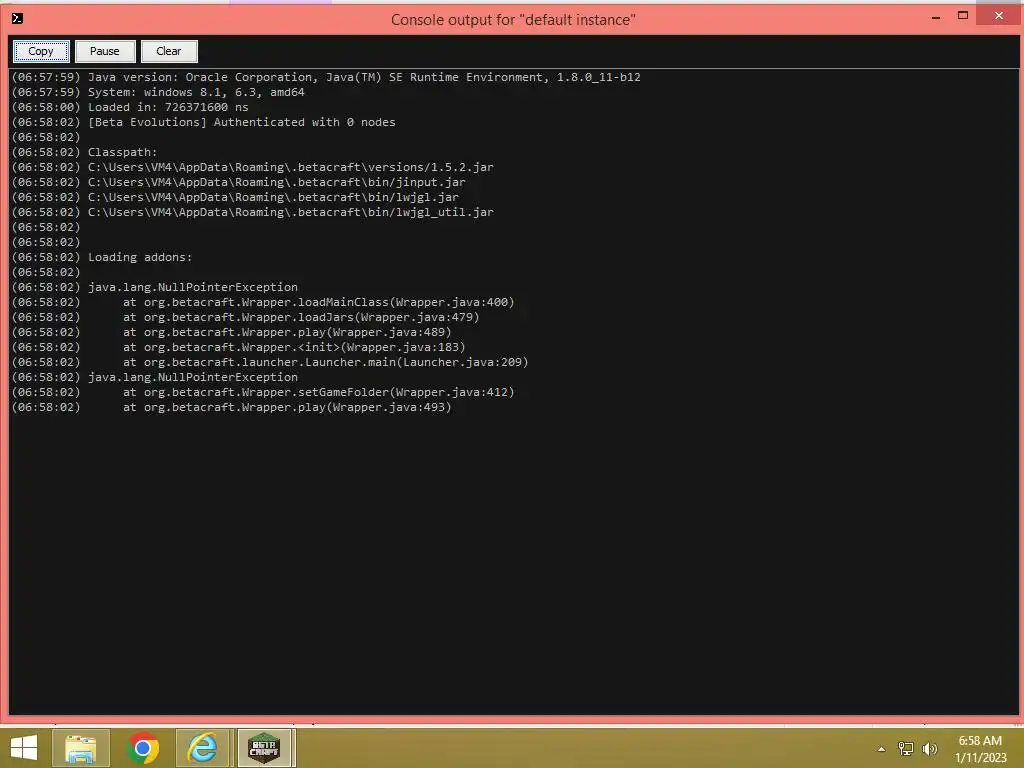1024x768 pixels.
Task: Open the volume control tray icon
Action: [930, 749]
